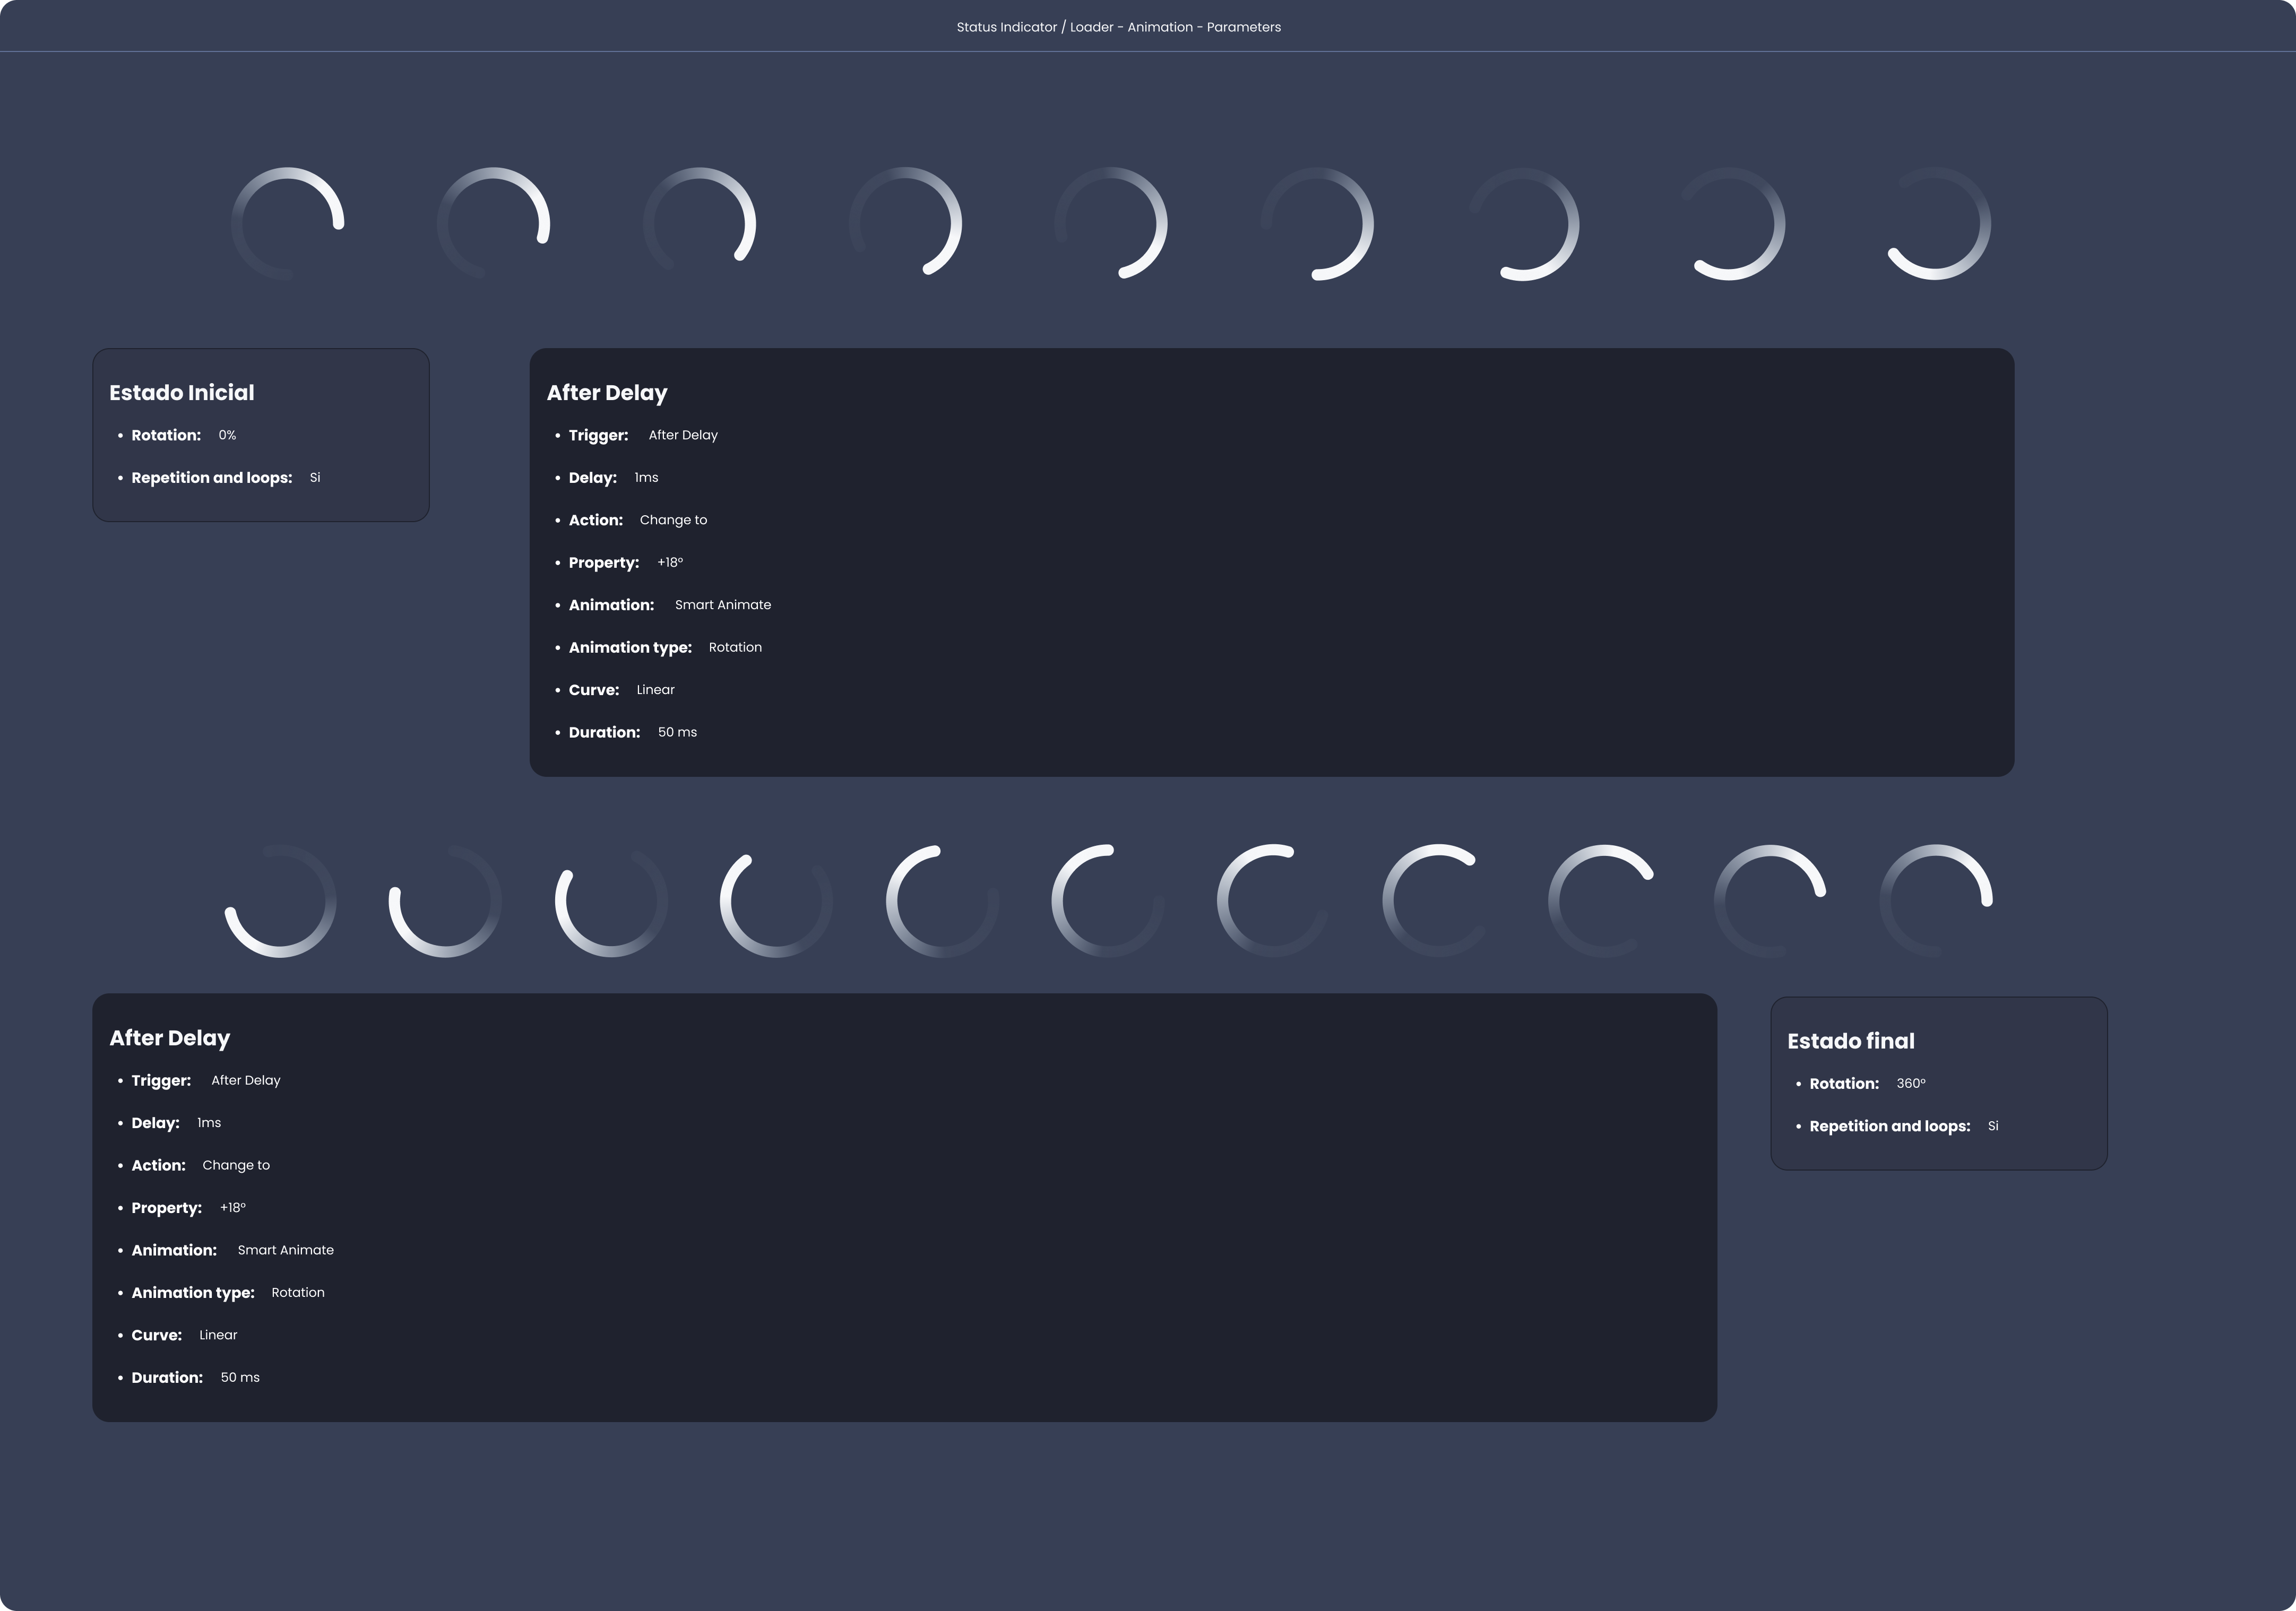2296x1611 pixels.
Task: Click the fifth loader spinner in top row
Action: pos(1111,223)
